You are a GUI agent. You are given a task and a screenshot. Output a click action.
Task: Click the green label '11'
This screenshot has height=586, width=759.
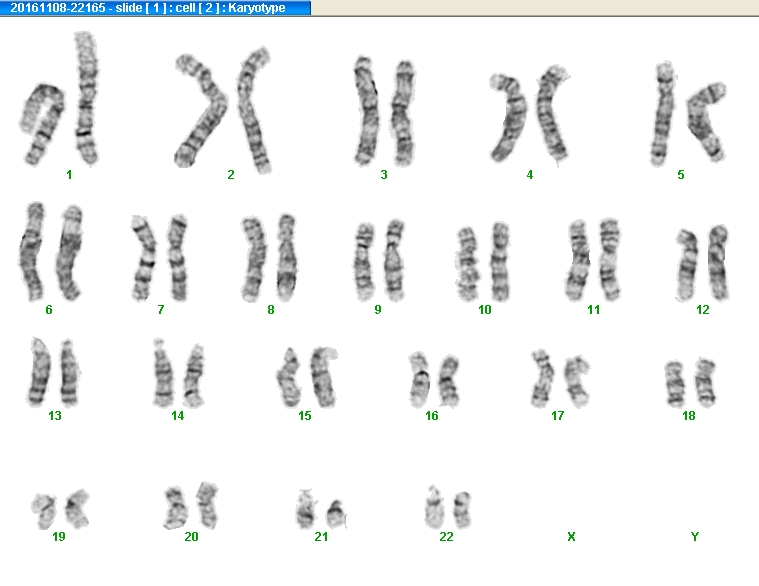[593, 310]
